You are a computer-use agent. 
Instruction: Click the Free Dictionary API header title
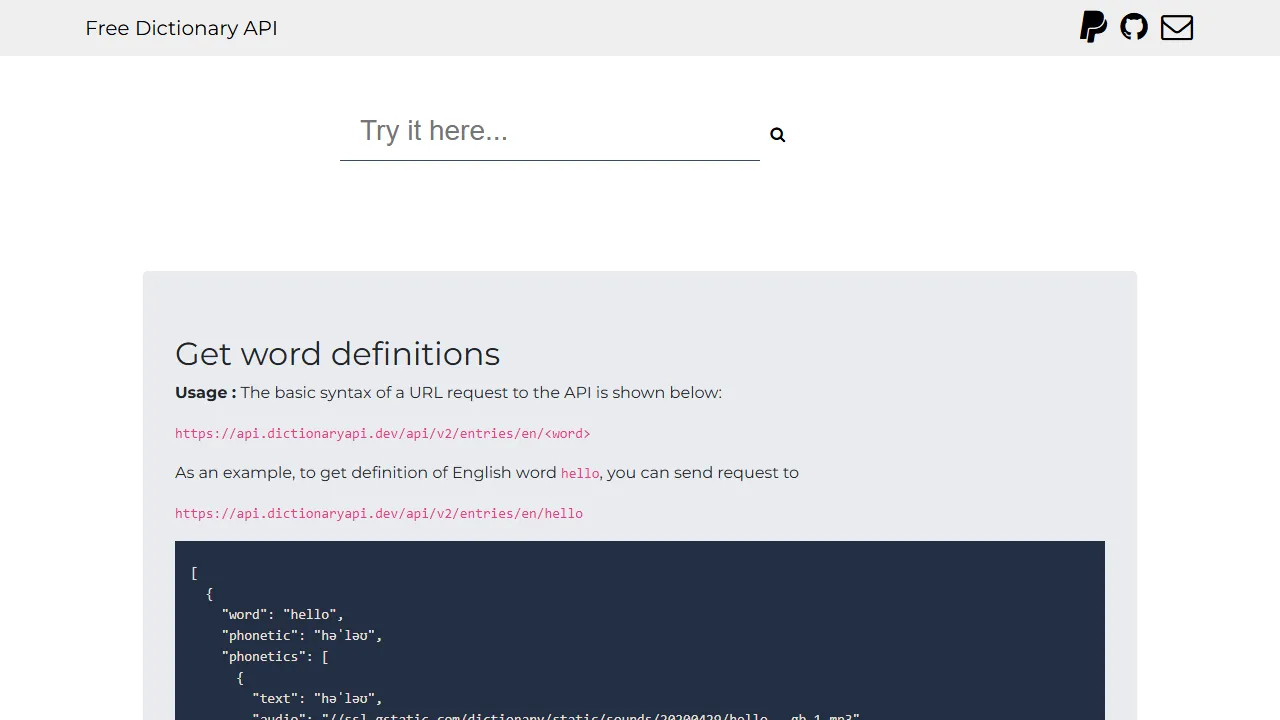[181, 28]
